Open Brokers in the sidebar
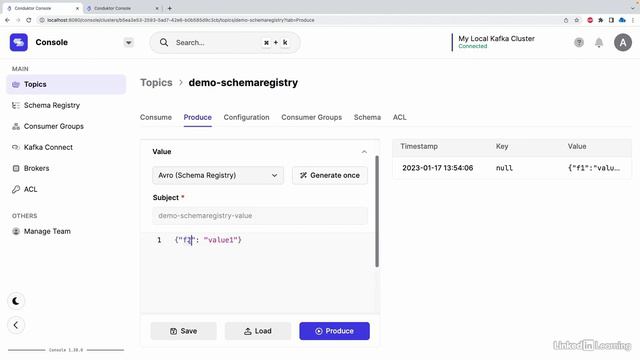This screenshot has width=640, height=360. tap(66, 168)
